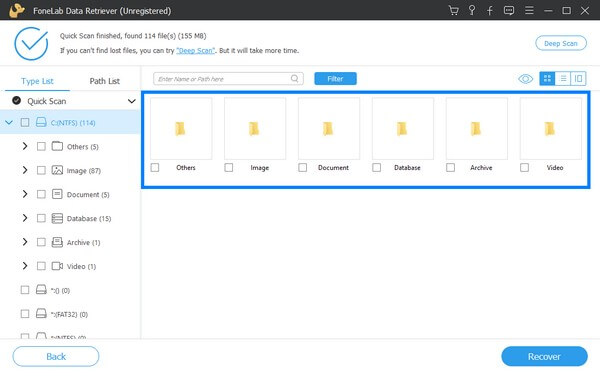The width and height of the screenshot is (600, 378).
Task: Expand the Image (87) tree node
Action: (25, 170)
